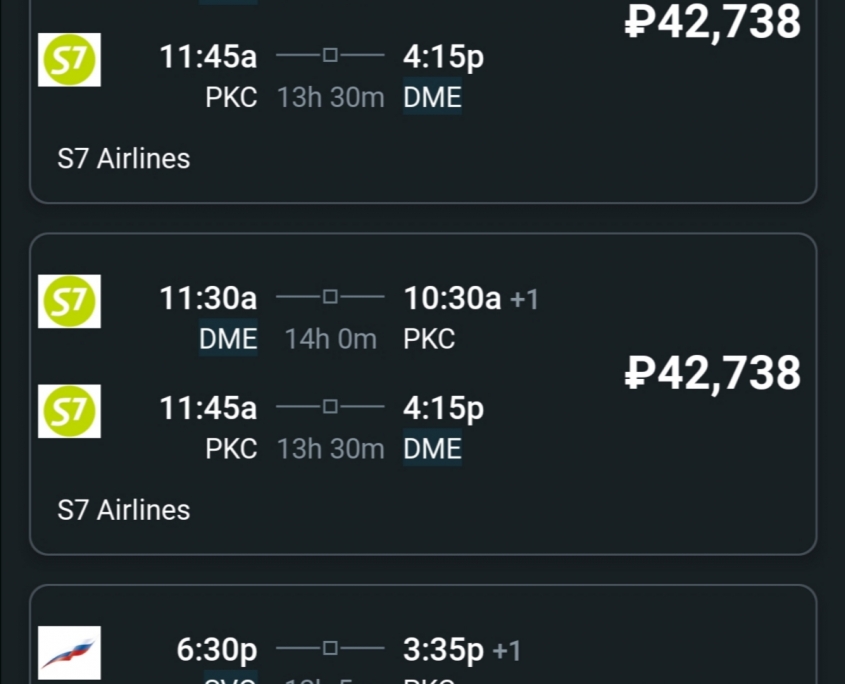Click the stop marker on the 6:30p flight line
Viewport: 845px width, 684px height.
[330, 648]
